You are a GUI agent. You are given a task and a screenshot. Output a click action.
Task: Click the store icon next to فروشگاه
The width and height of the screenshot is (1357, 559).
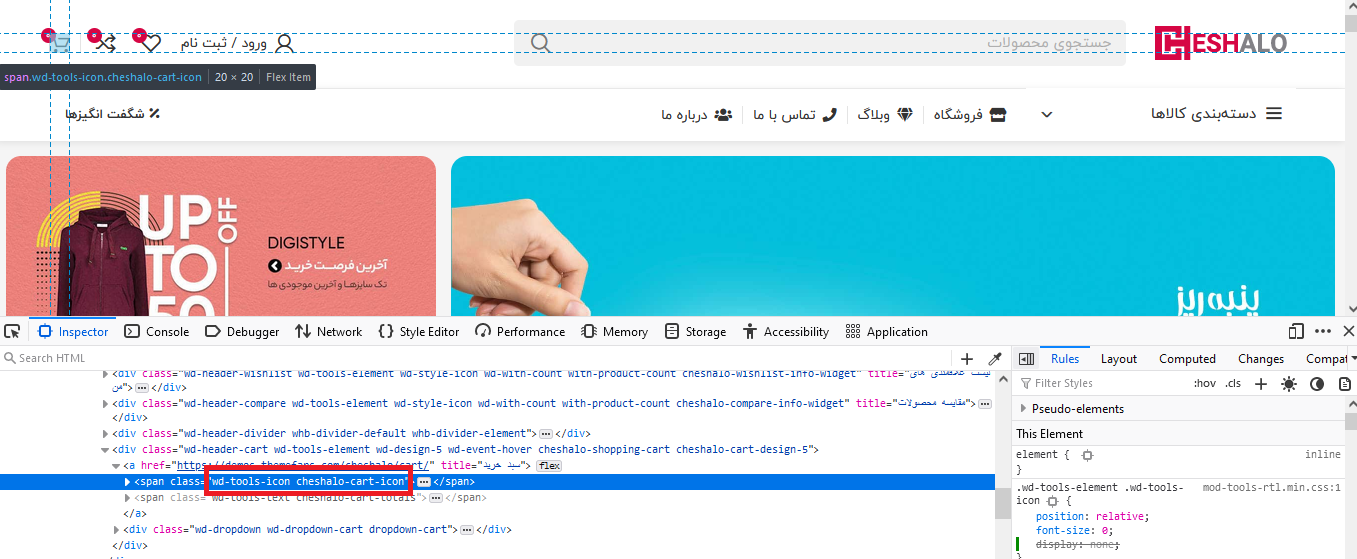(997, 114)
